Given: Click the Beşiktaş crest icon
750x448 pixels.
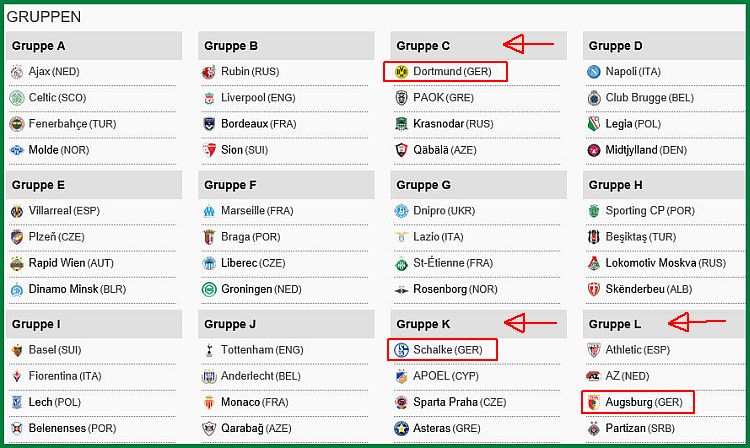Looking at the screenshot, I should point(594,237).
